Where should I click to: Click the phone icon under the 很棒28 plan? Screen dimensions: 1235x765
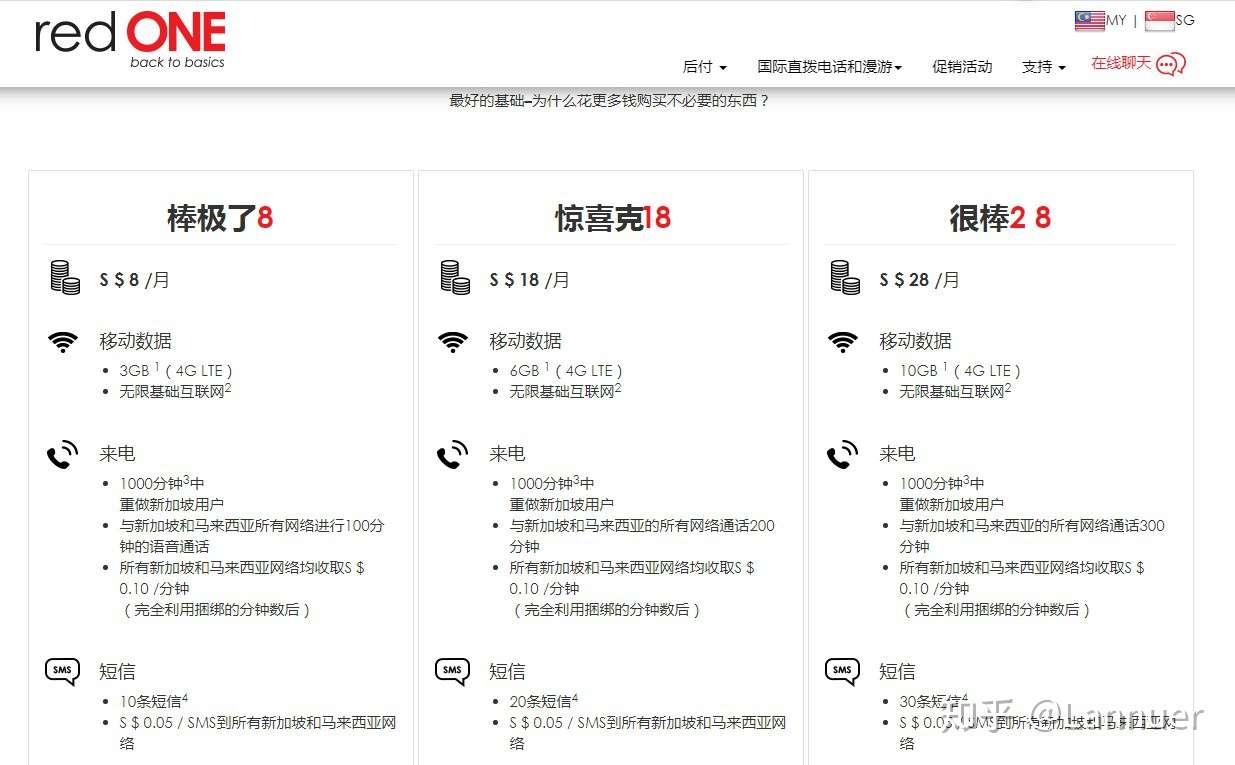click(x=843, y=453)
